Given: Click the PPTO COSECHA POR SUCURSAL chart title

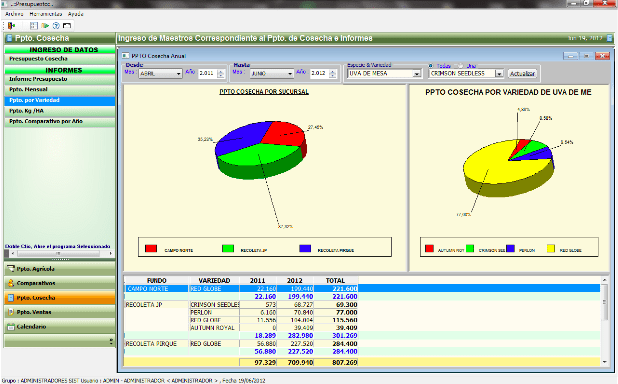Looking at the screenshot, I should pos(264,91).
